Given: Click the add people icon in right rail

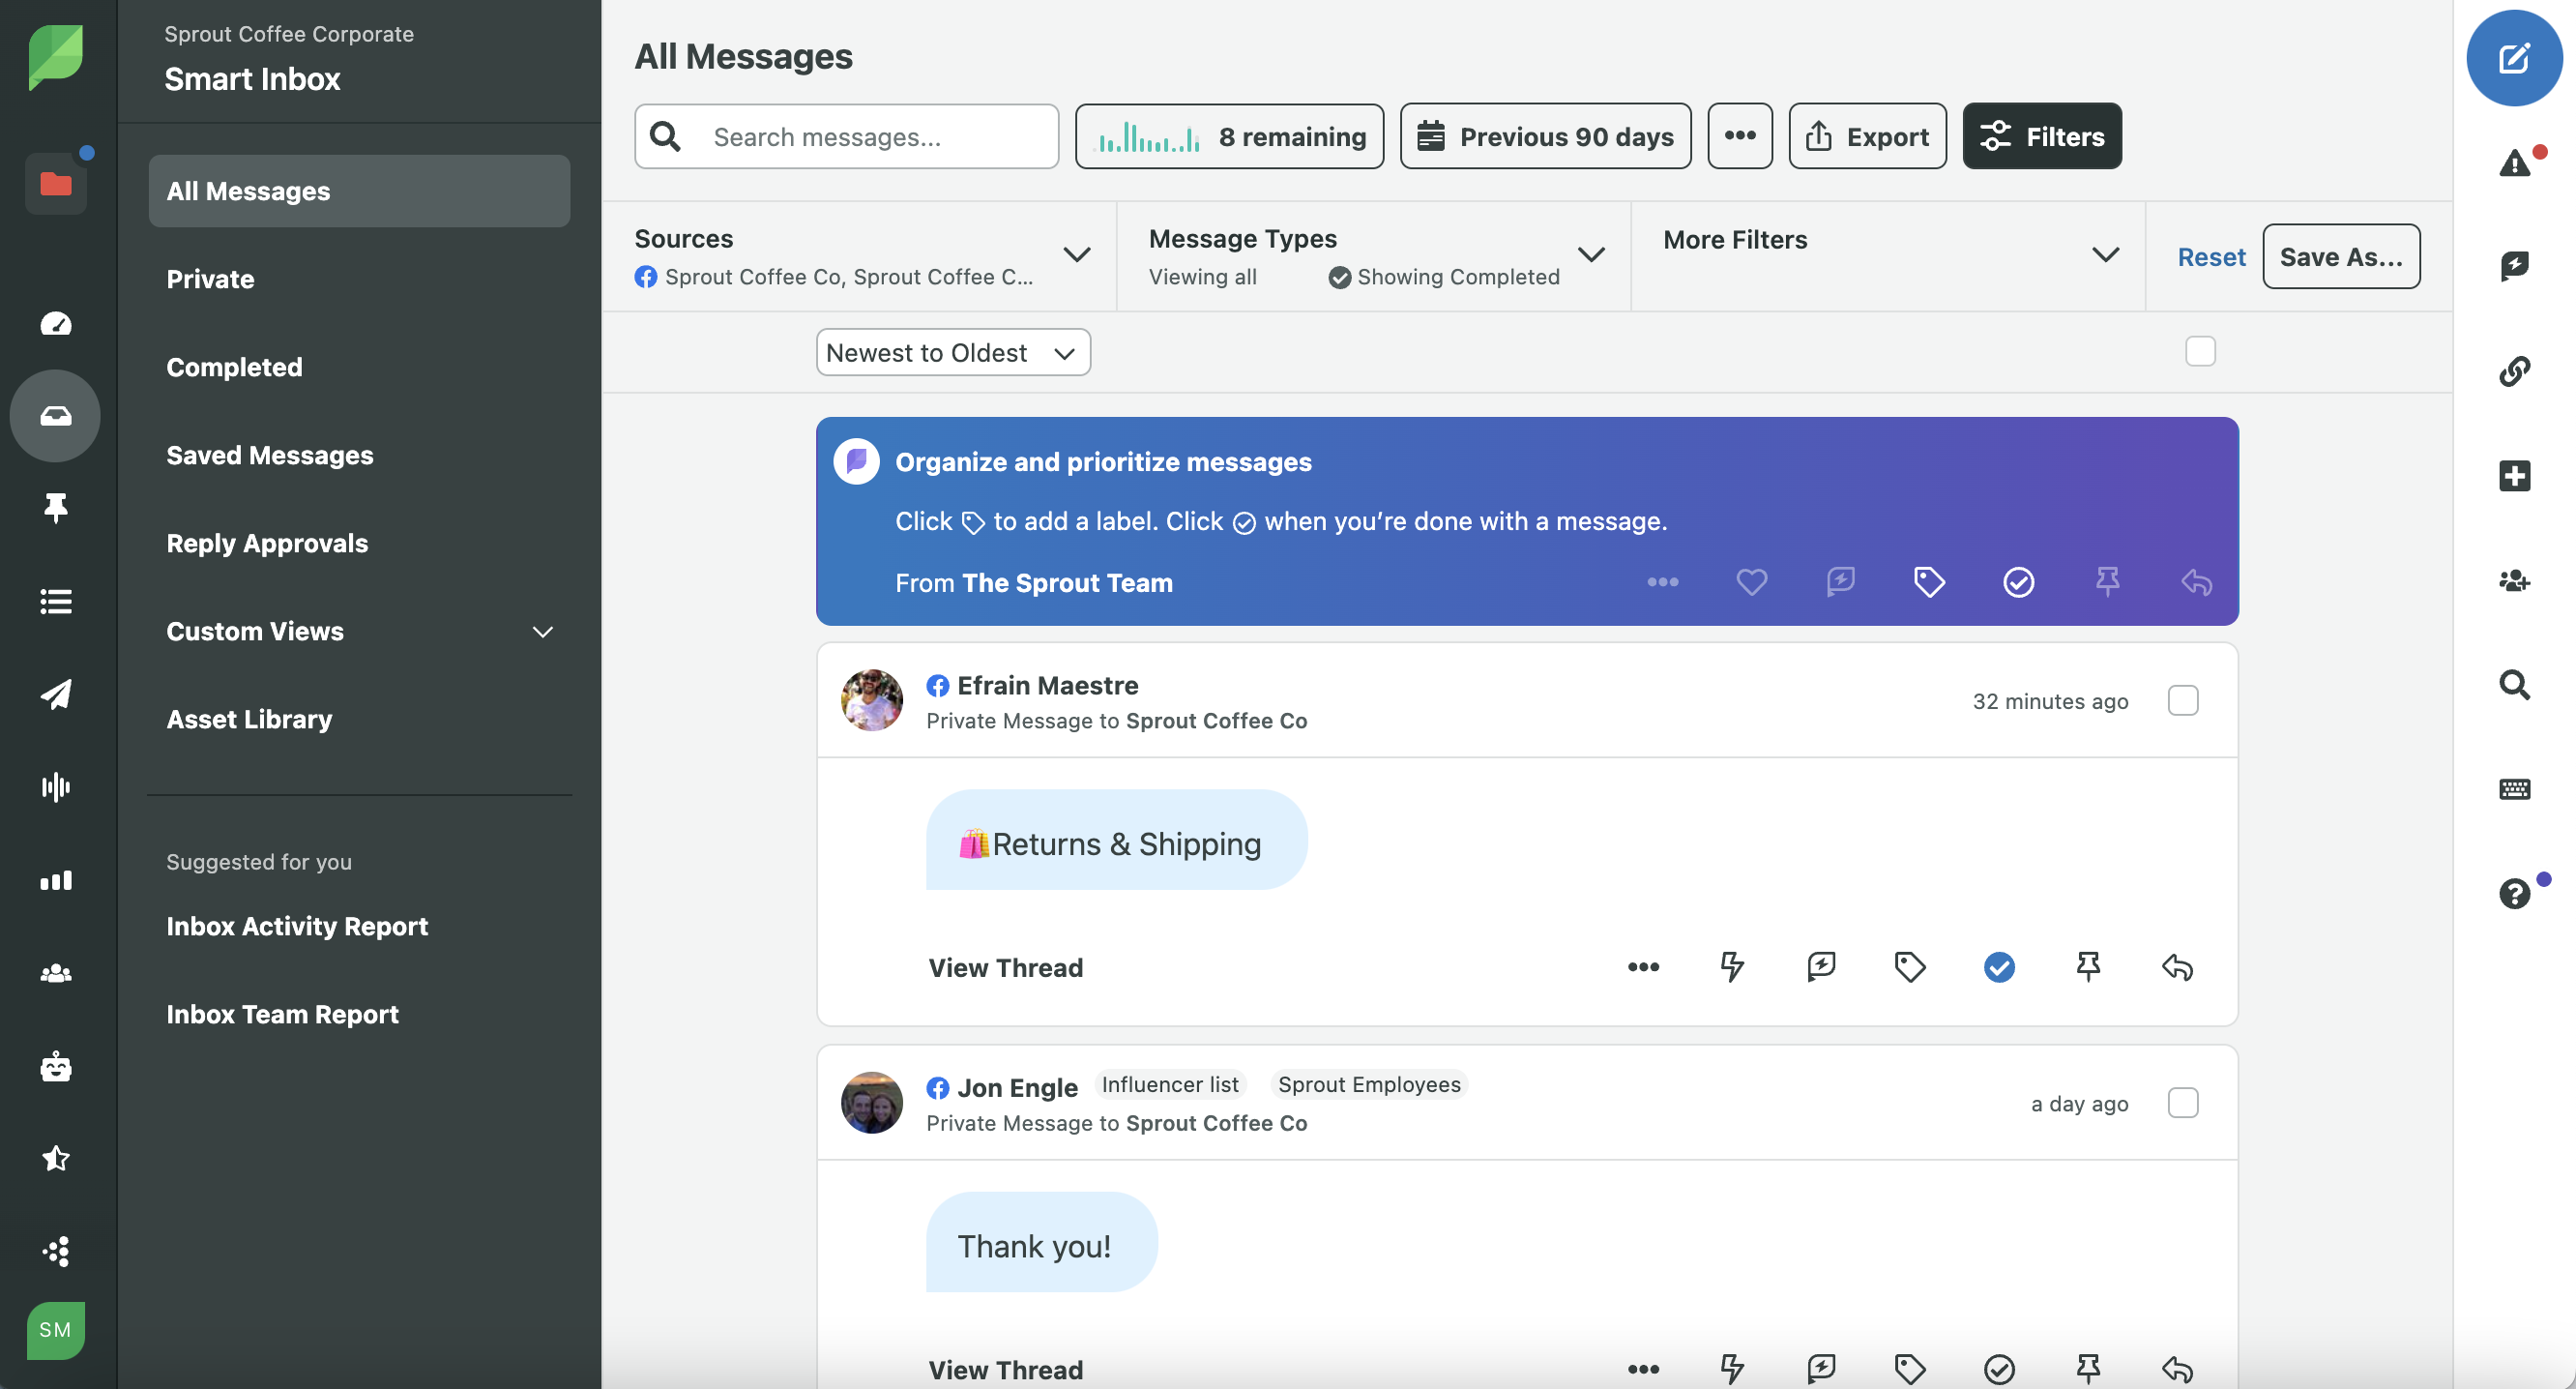Looking at the screenshot, I should pos(2514,580).
